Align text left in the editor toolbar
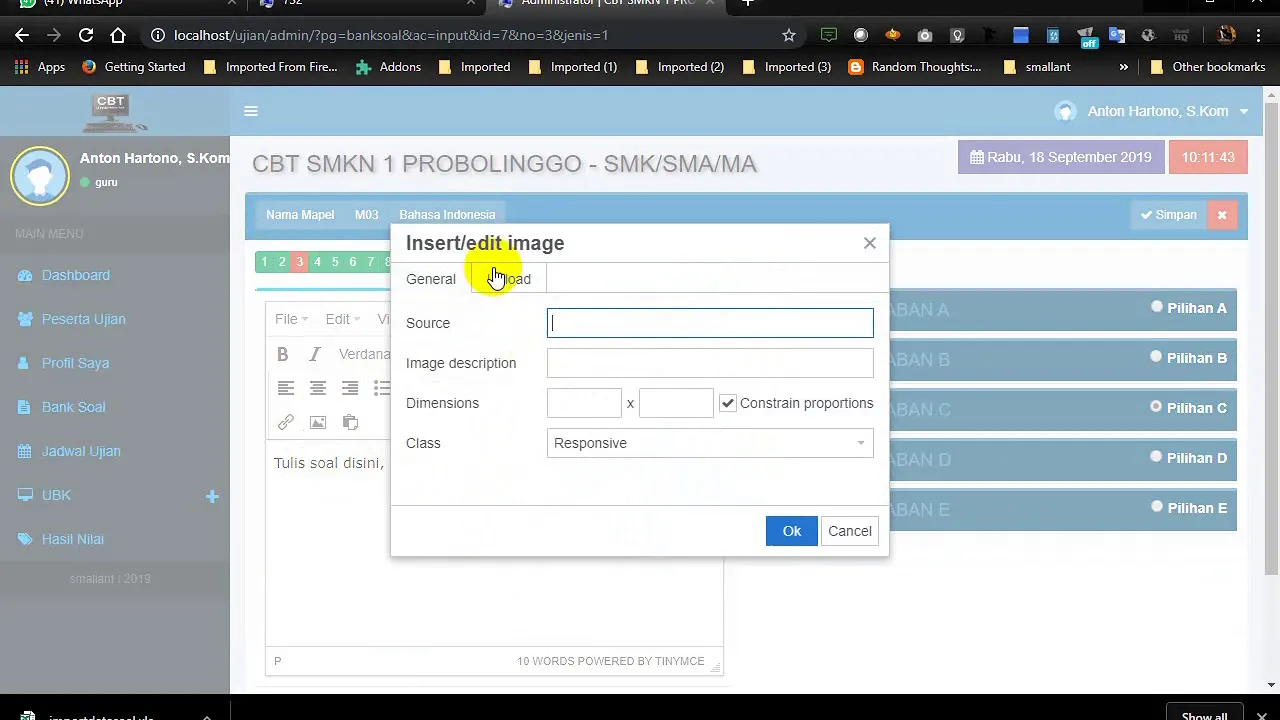This screenshot has width=1280, height=720. 286,388
